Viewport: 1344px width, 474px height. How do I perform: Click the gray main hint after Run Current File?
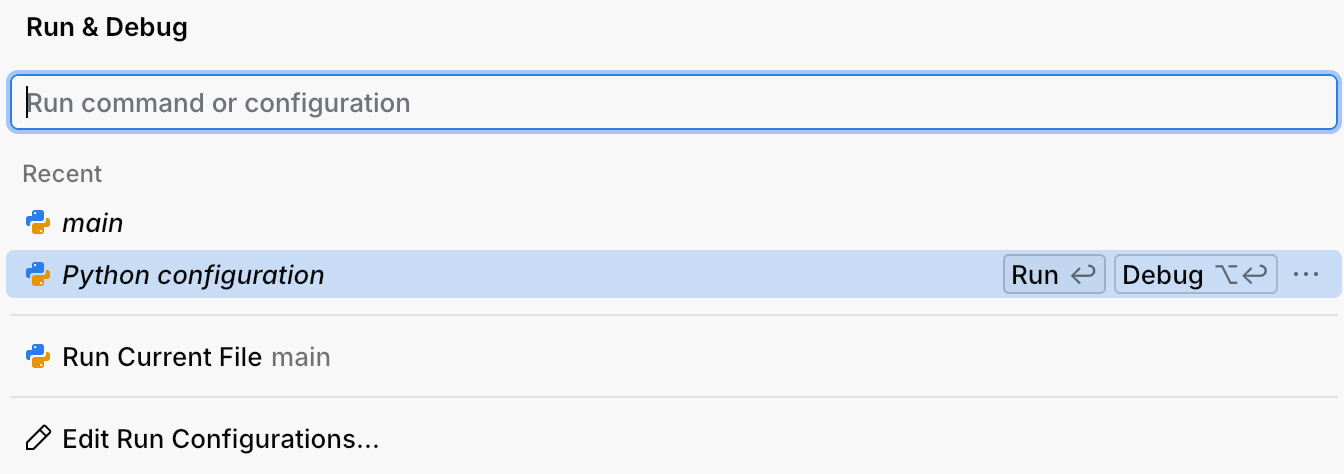[301, 357]
